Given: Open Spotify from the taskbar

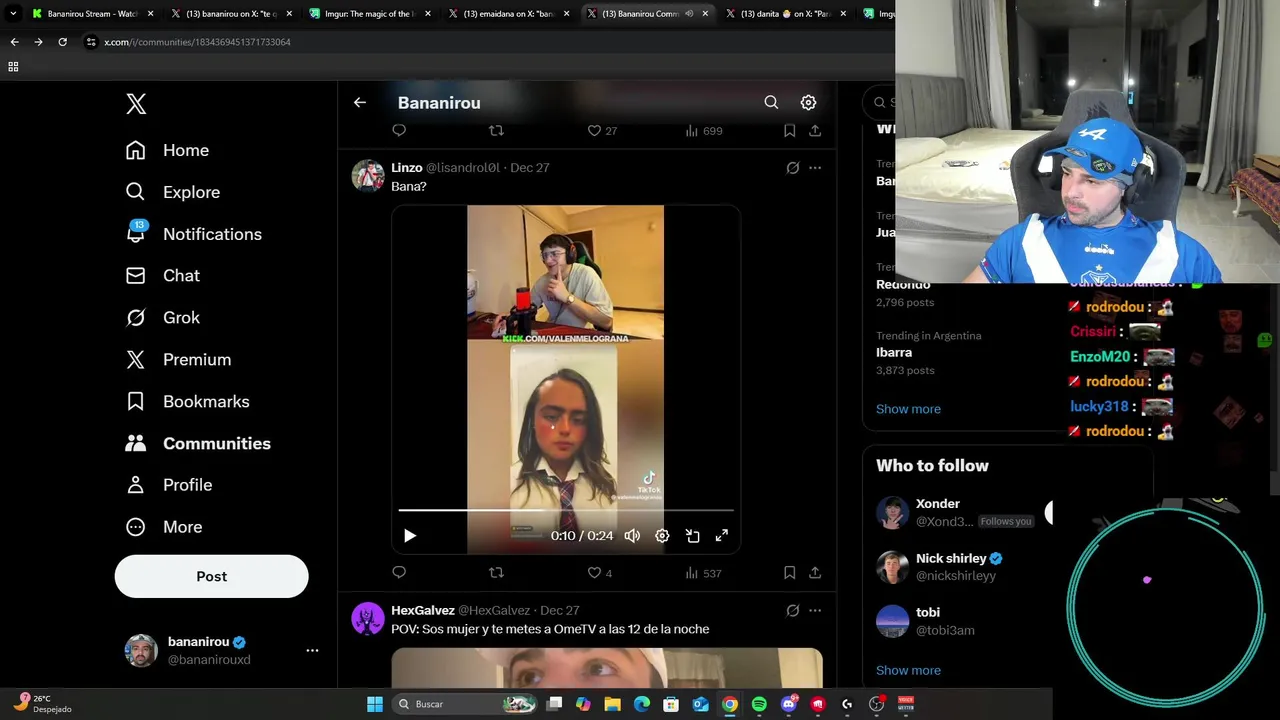Looking at the screenshot, I should pos(759,704).
